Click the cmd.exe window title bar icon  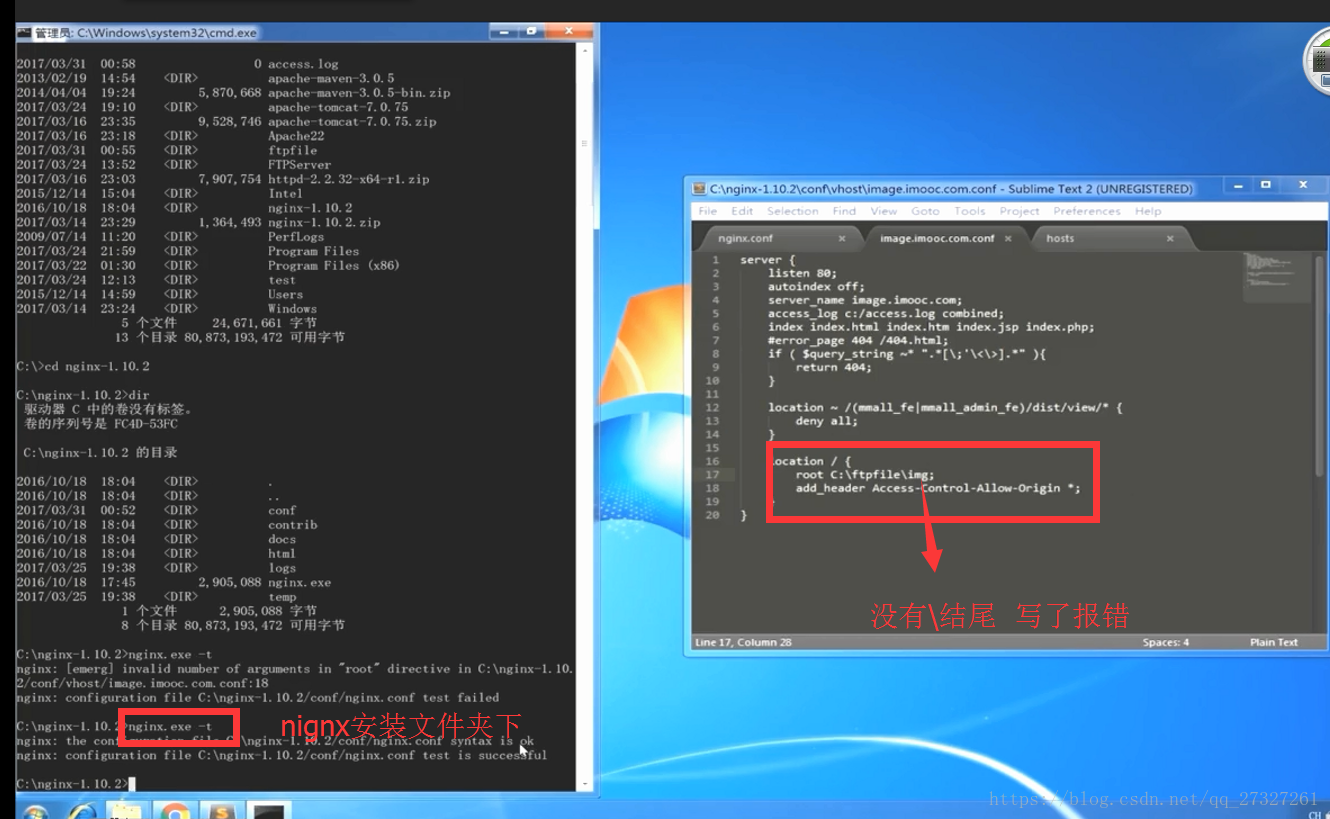pos(23,33)
